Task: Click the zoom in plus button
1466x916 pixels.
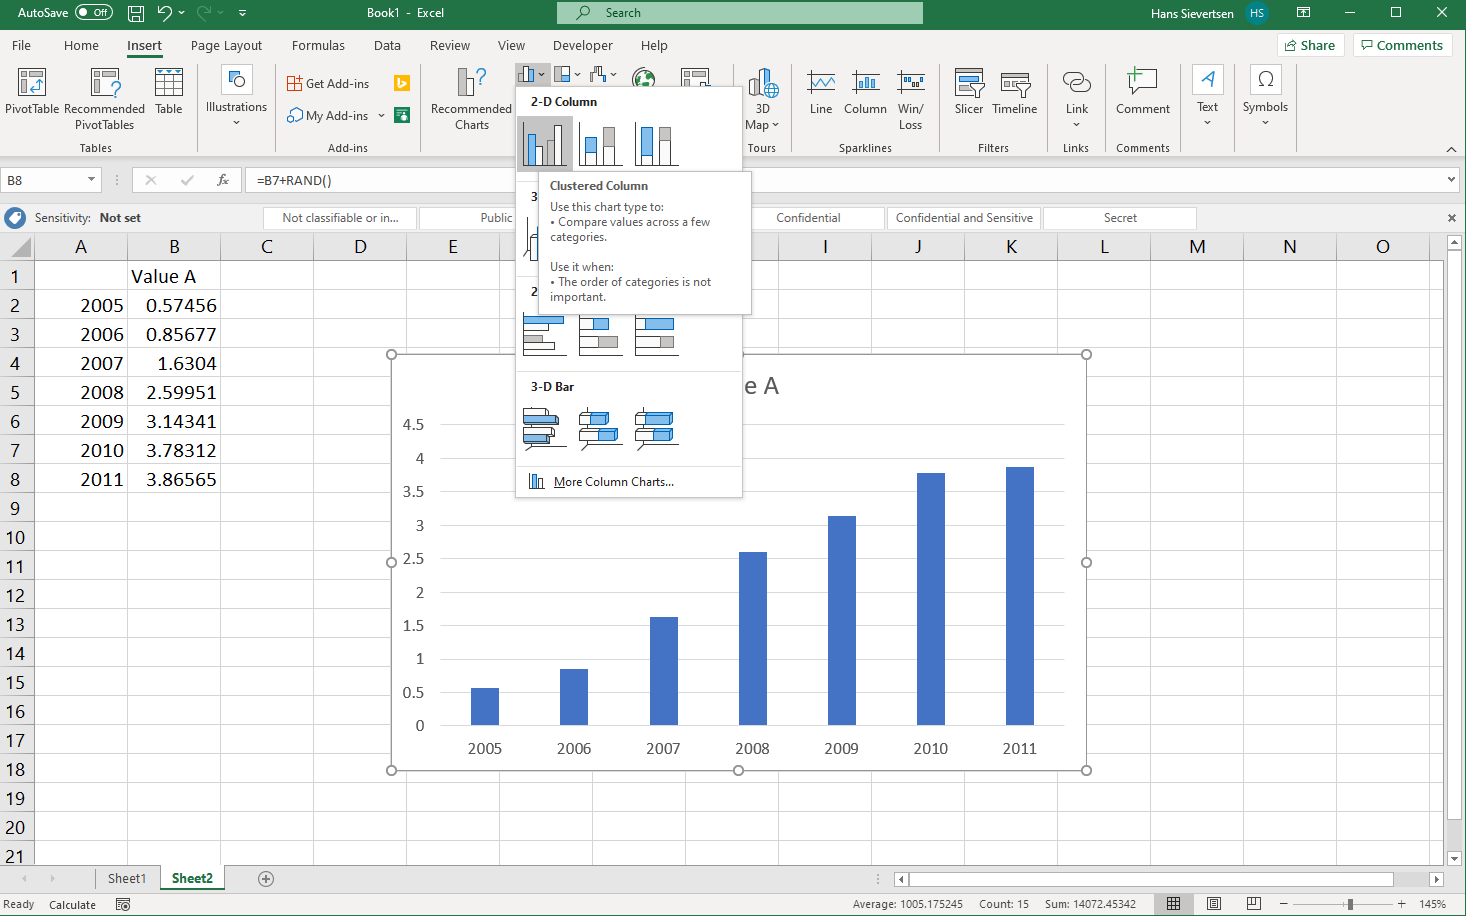Action: coord(1401,904)
